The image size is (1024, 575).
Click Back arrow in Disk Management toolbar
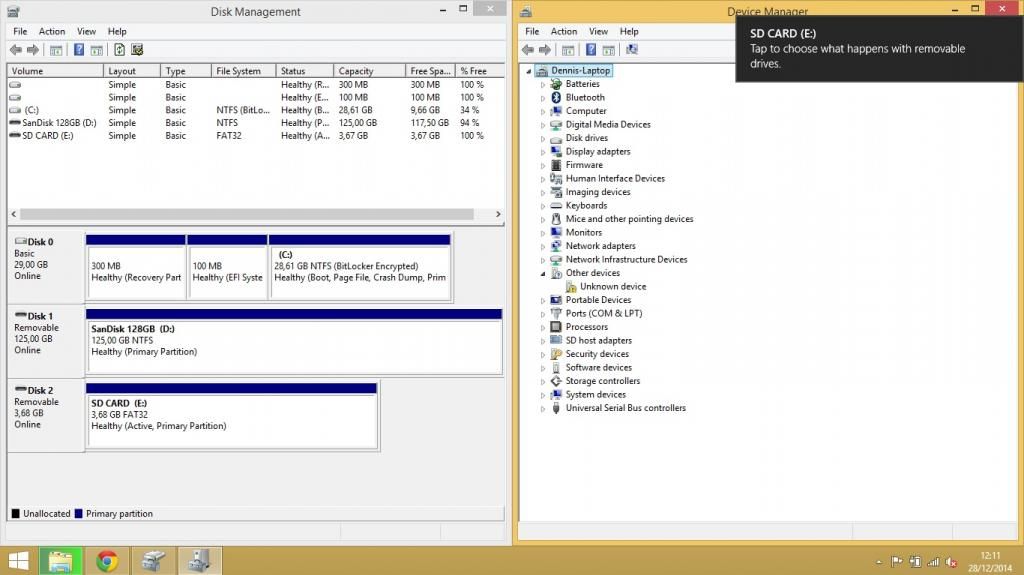point(16,50)
